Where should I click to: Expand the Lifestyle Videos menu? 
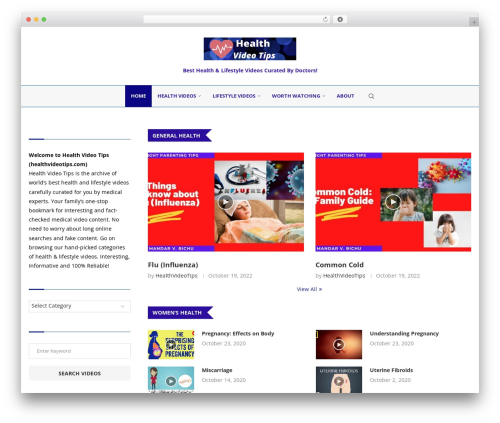(236, 96)
